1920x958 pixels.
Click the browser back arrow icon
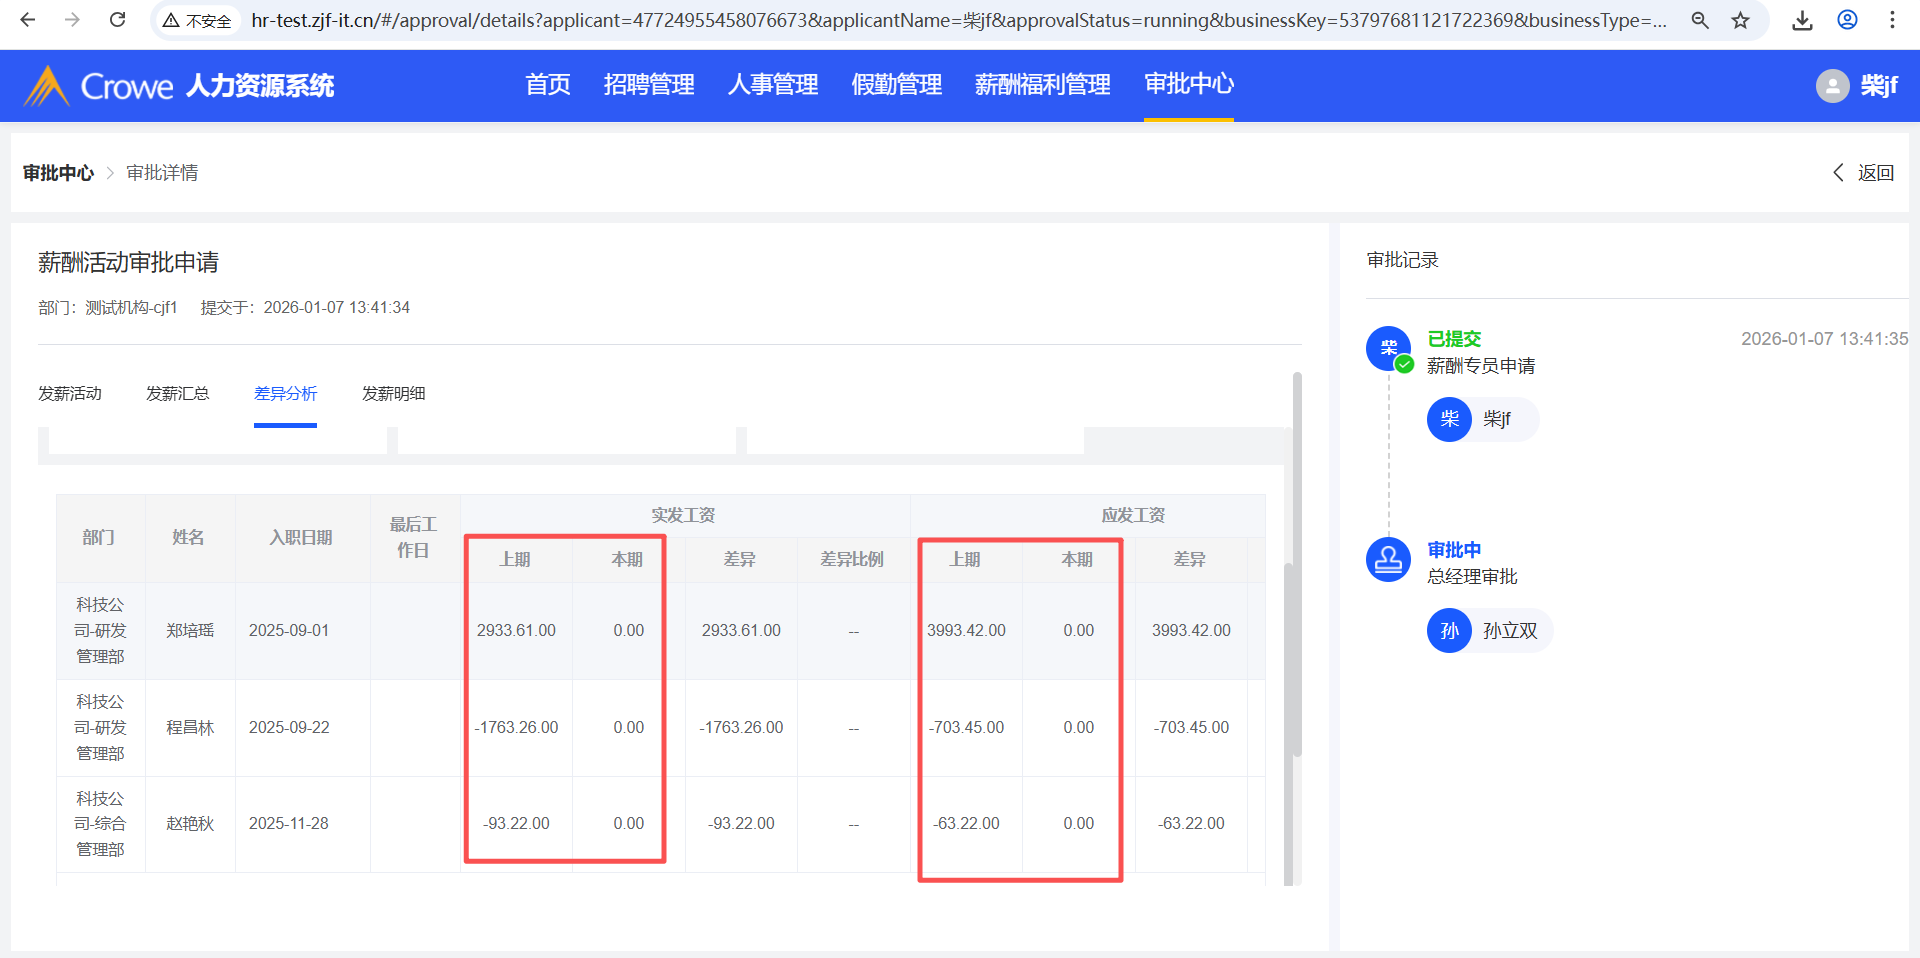point(28,20)
